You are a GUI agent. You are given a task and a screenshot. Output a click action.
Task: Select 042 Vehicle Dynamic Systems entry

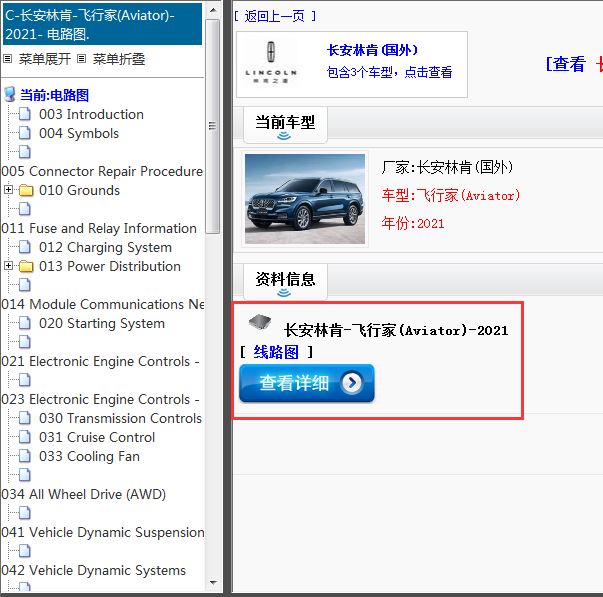click(x=93, y=570)
